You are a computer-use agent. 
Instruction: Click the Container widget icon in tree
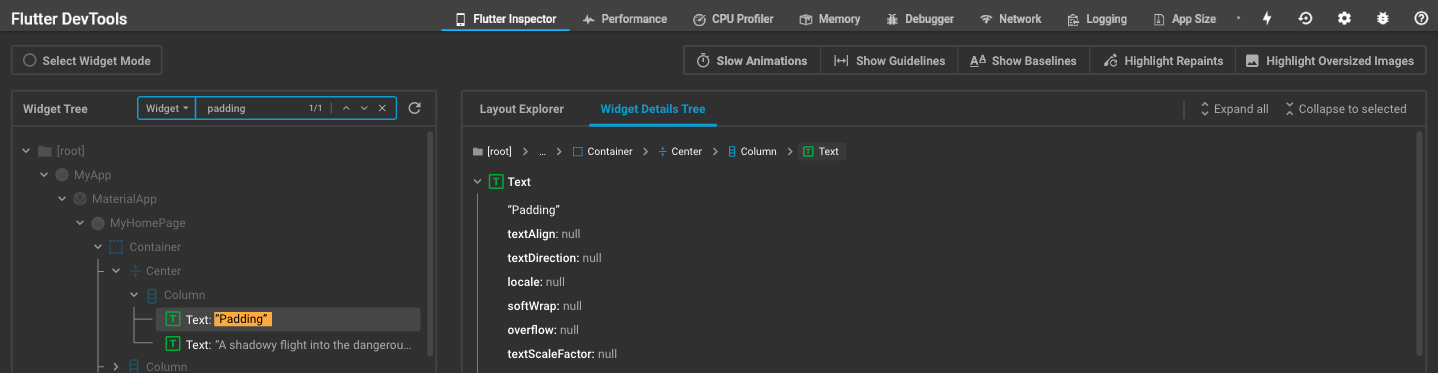coord(116,247)
